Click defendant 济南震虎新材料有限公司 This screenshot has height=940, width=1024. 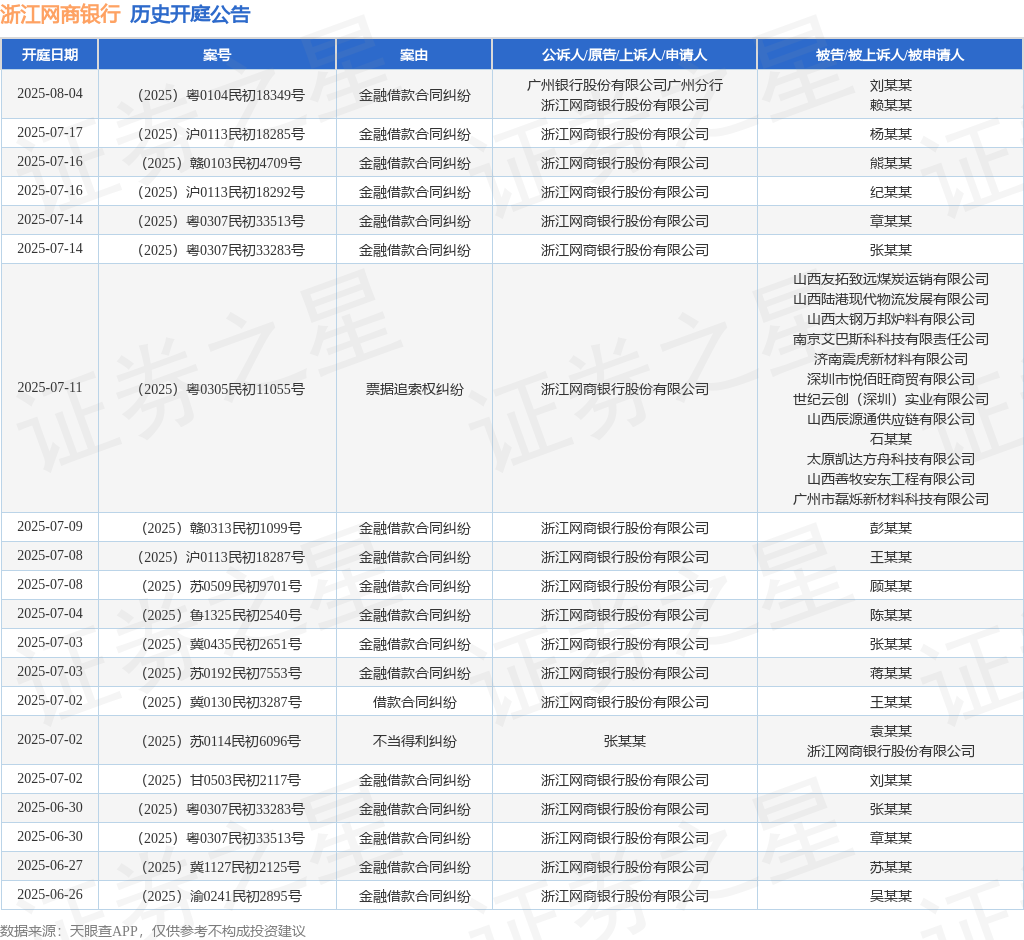[890, 359]
